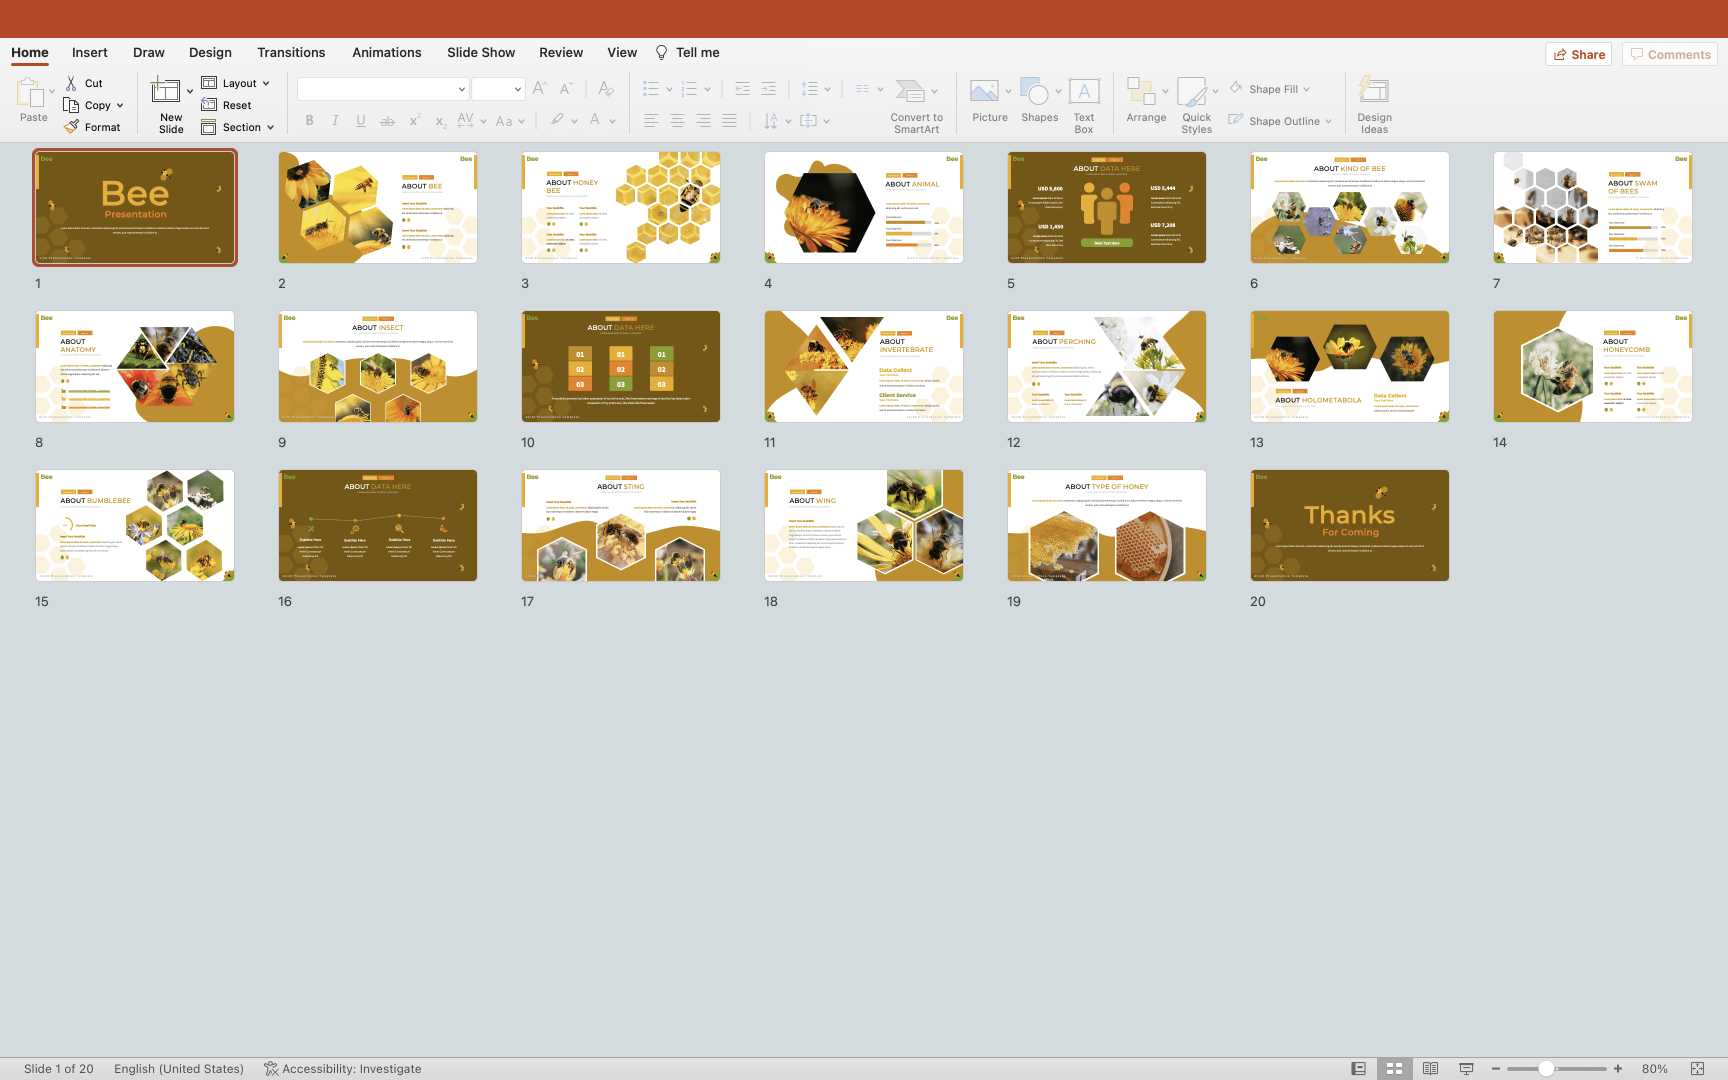Click the Text Box tool
1728x1080 pixels.
click(1083, 92)
